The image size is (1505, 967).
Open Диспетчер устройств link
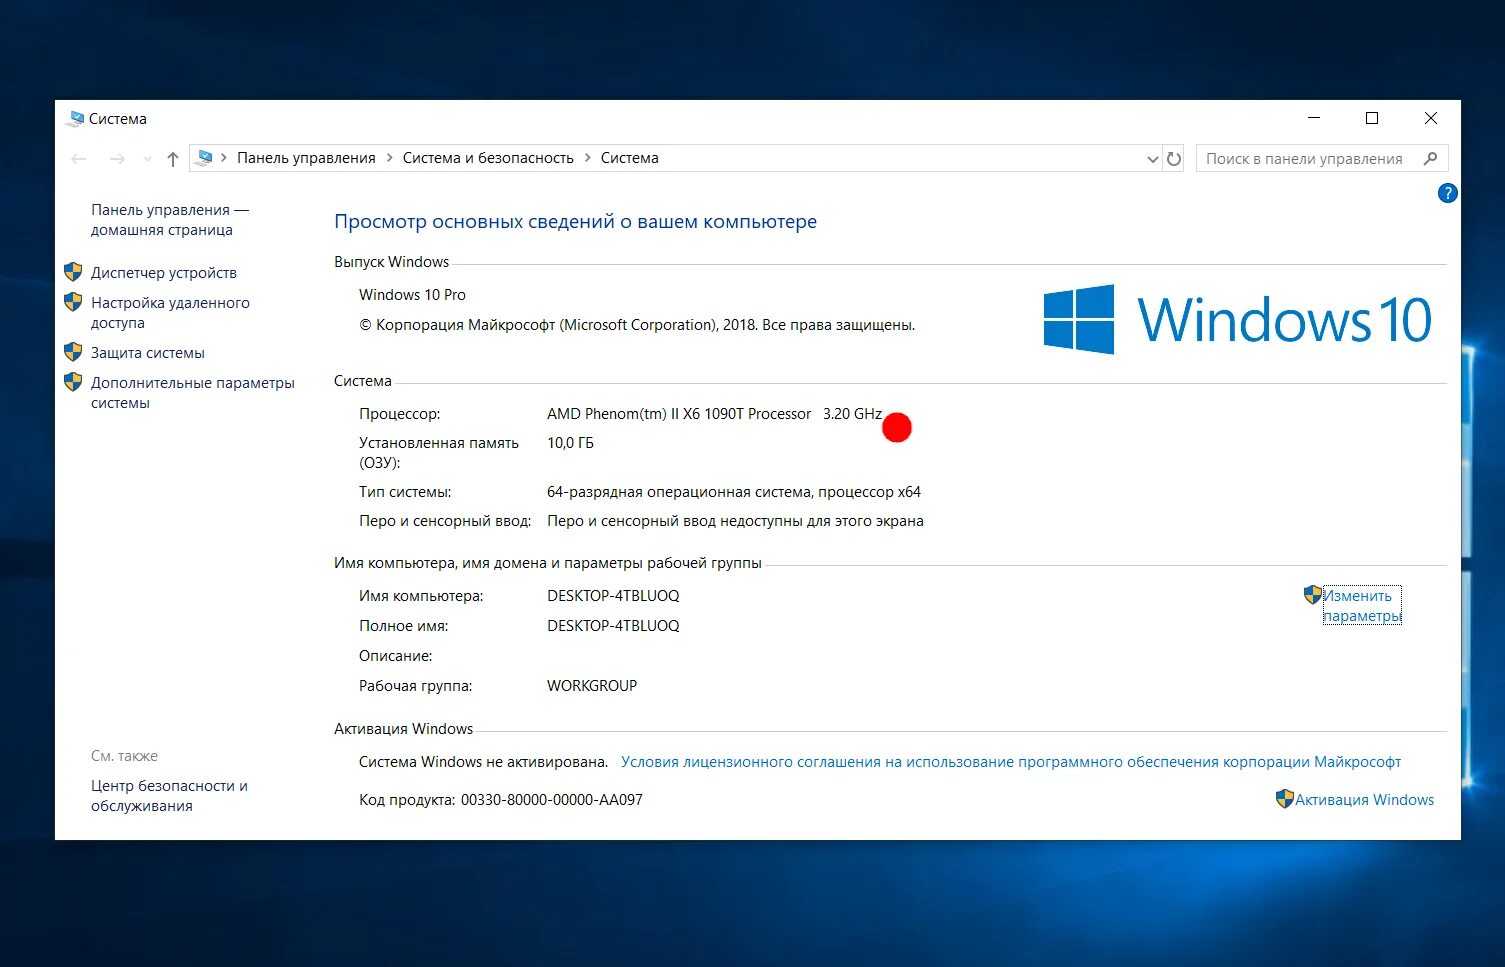(x=164, y=272)
